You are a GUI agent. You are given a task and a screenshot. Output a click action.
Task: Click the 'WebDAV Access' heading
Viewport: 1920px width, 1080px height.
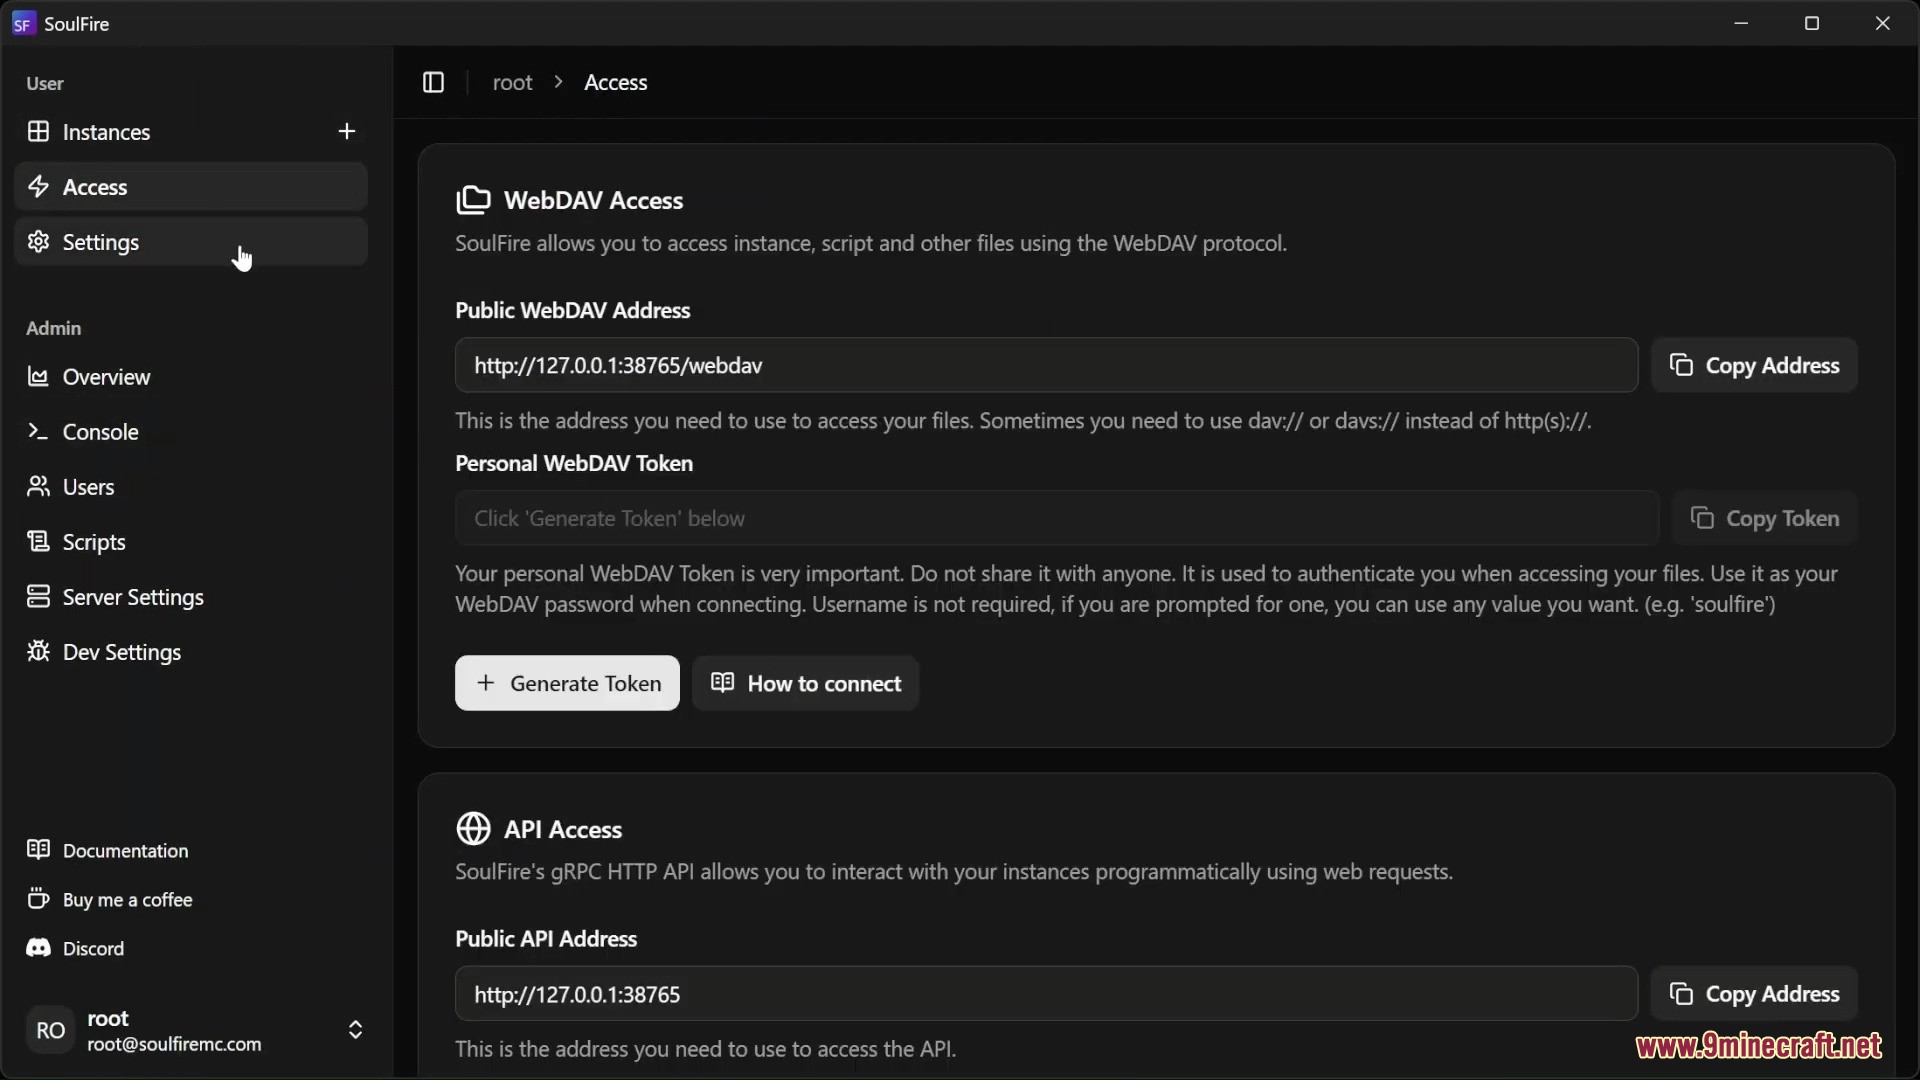tap(593, 200)
